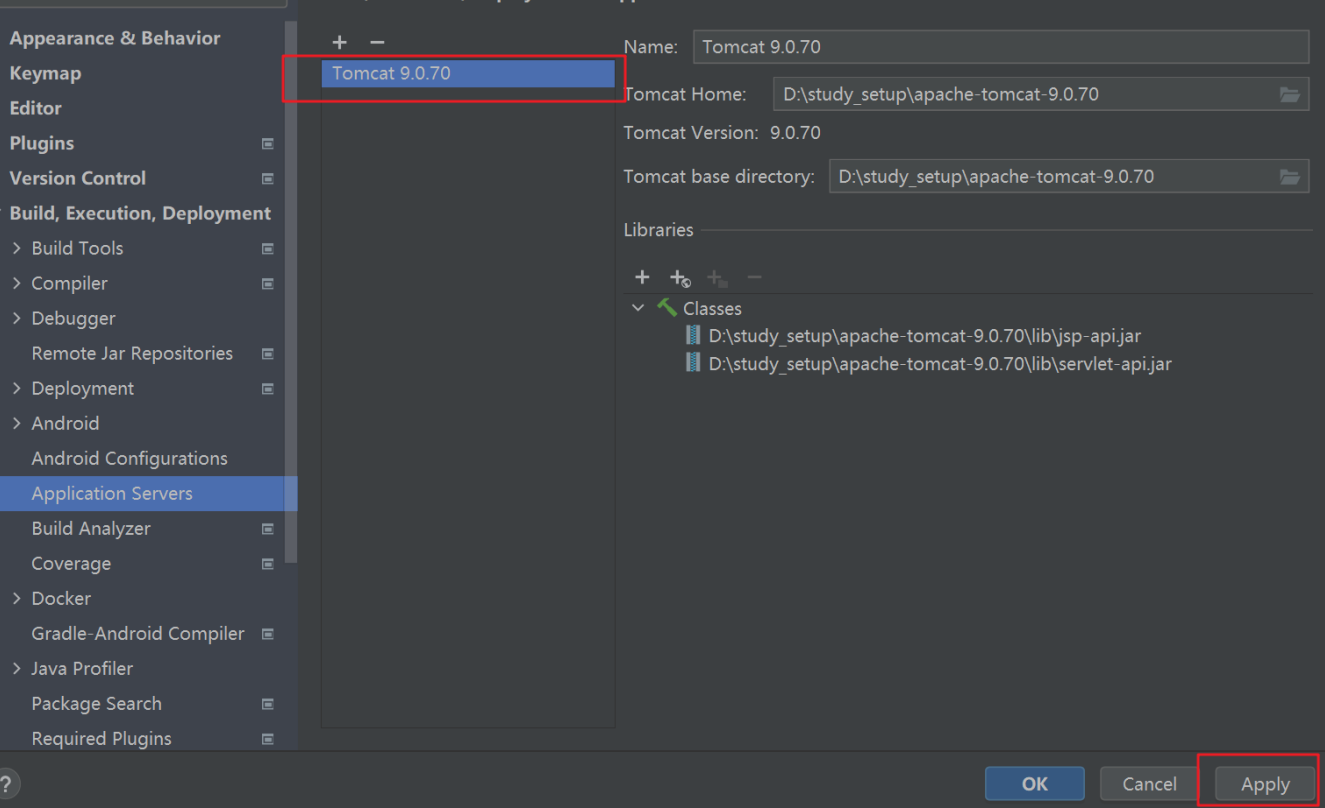
Task: Select the lib\jsp-api.jar library entry
Action: click(924, 336)
